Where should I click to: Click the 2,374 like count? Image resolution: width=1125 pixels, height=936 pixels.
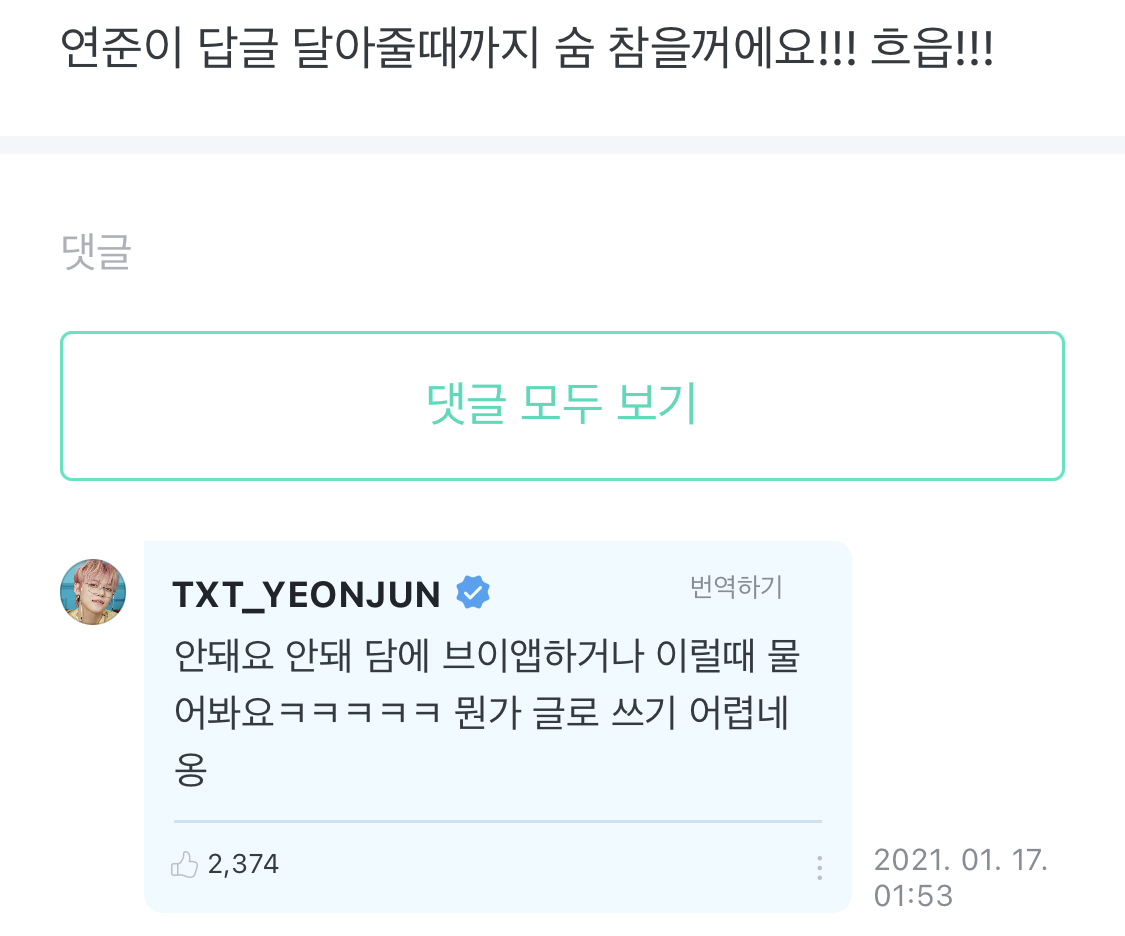coord(243,864)
